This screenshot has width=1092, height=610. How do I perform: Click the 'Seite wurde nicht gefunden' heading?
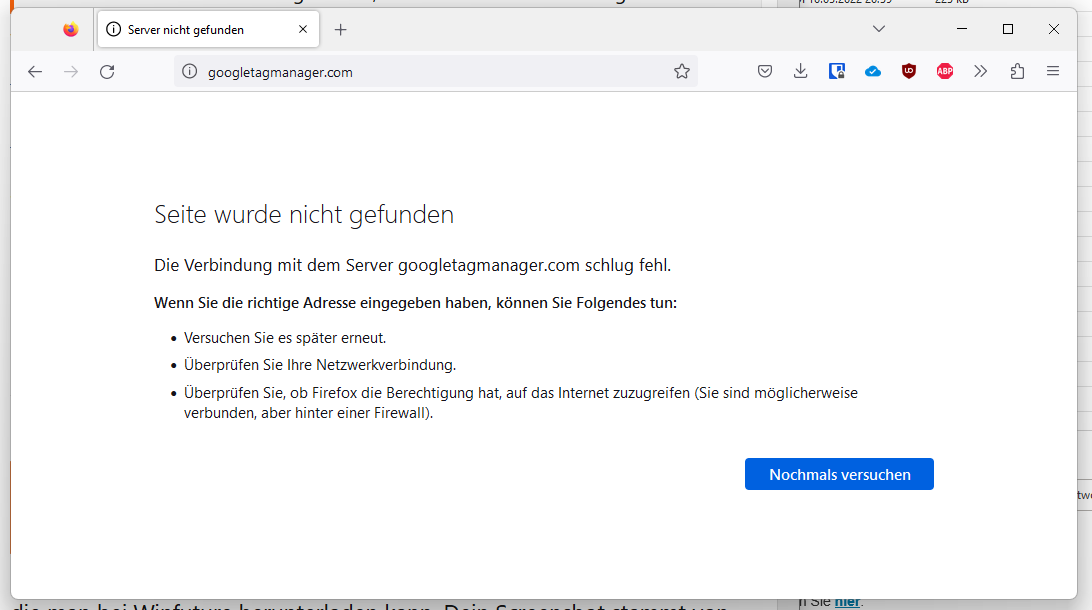(x=304, y=214)
